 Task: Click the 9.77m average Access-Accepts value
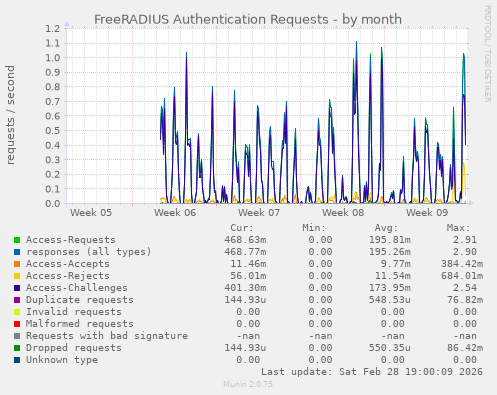pyautogui.click(x=396, y=264)
